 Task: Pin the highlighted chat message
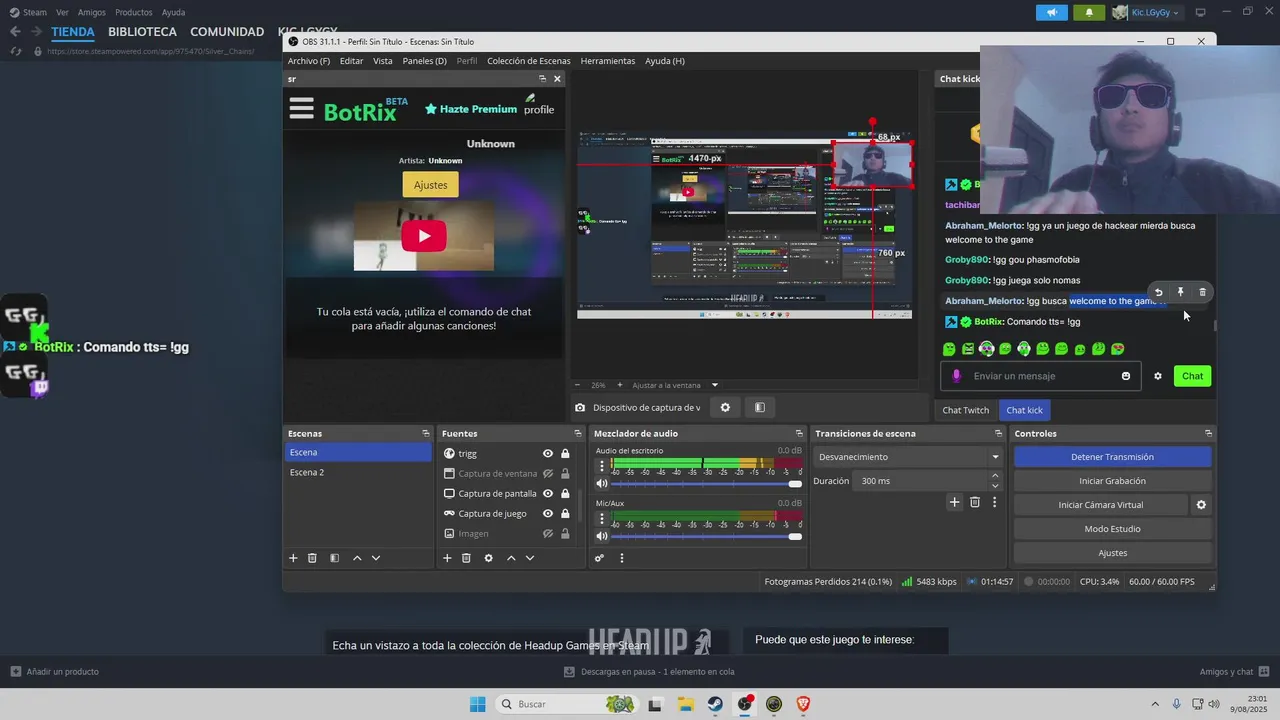[x=1180, y=292]
